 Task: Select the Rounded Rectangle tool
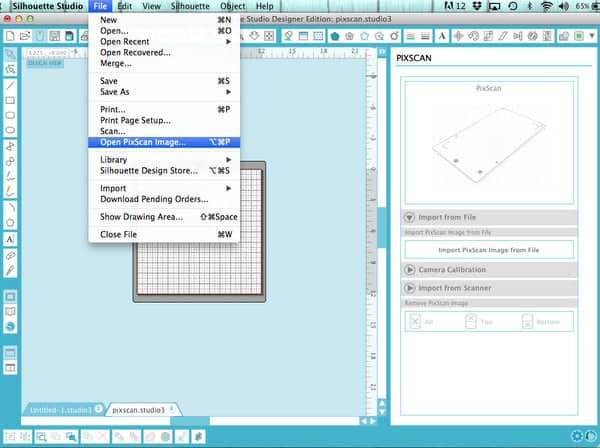[10, 115]
